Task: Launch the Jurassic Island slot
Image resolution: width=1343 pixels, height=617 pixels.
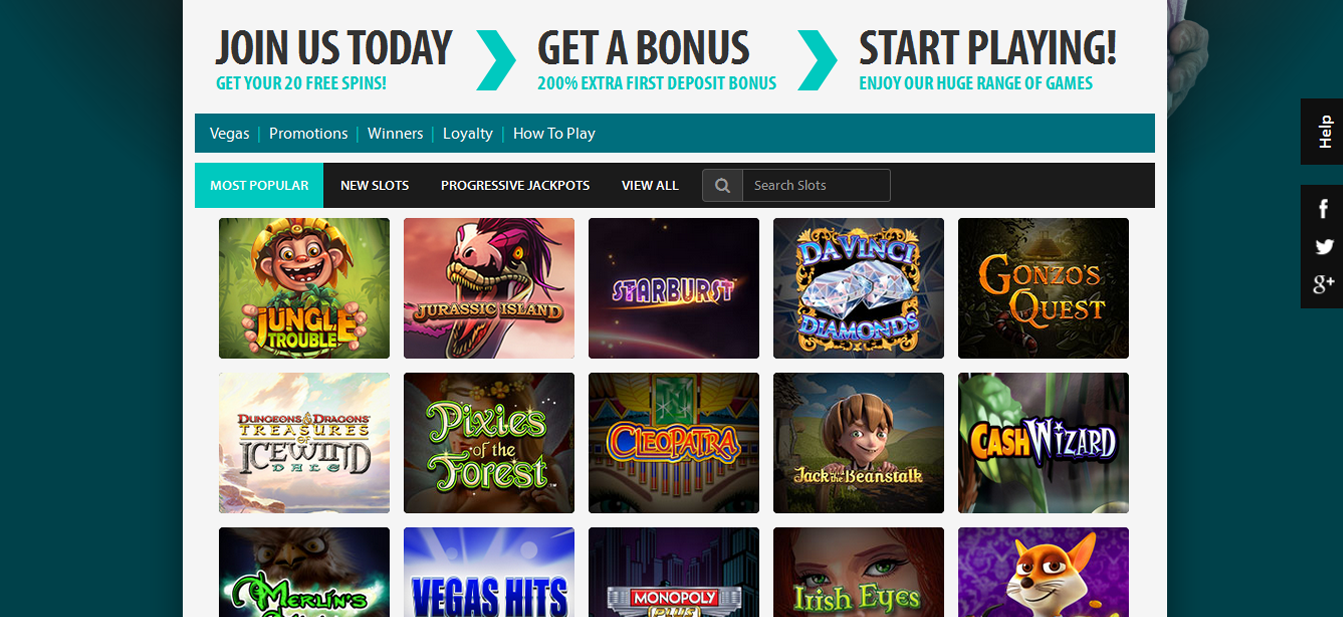Action: tap(489, 288)
